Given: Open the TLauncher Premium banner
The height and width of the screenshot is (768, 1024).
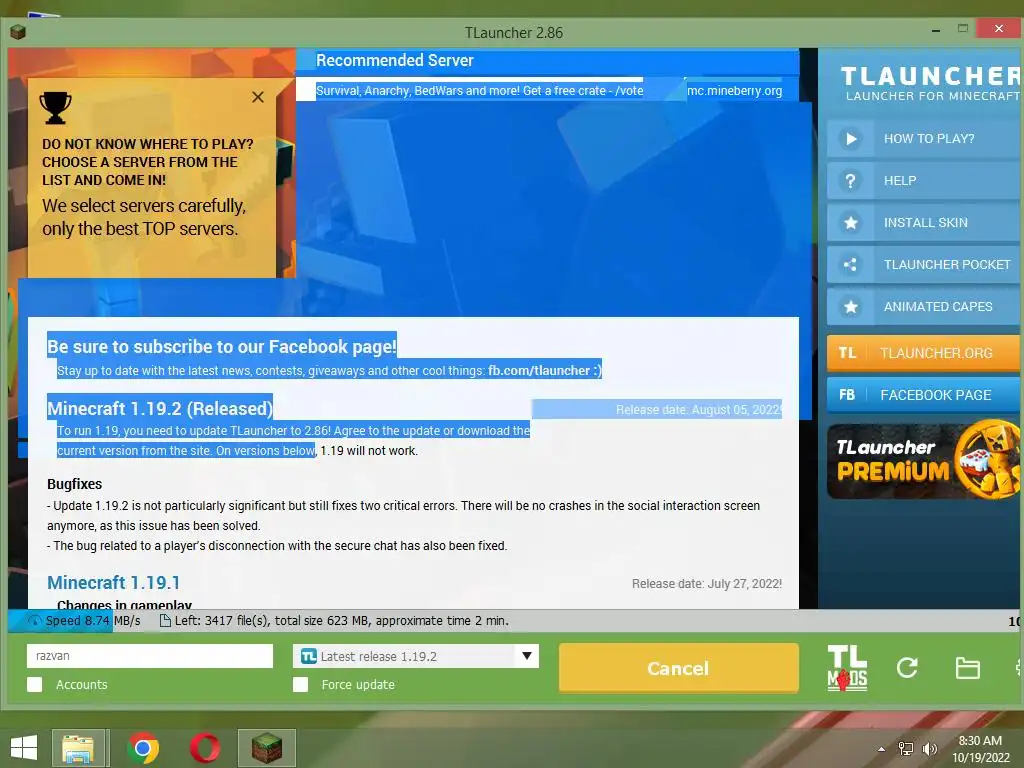Looking at the screenshot, I should [923, 461].
